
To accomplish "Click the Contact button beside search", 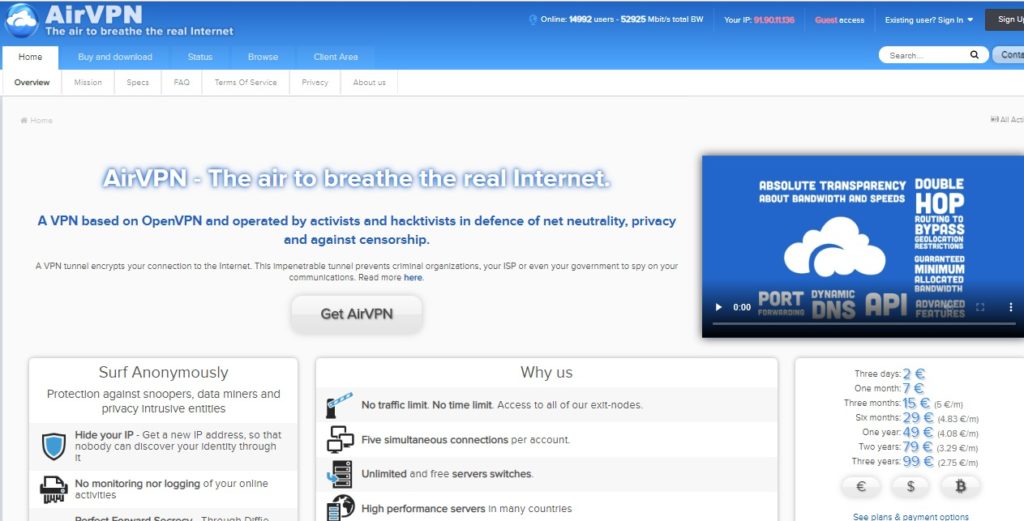I will 1009,55.
